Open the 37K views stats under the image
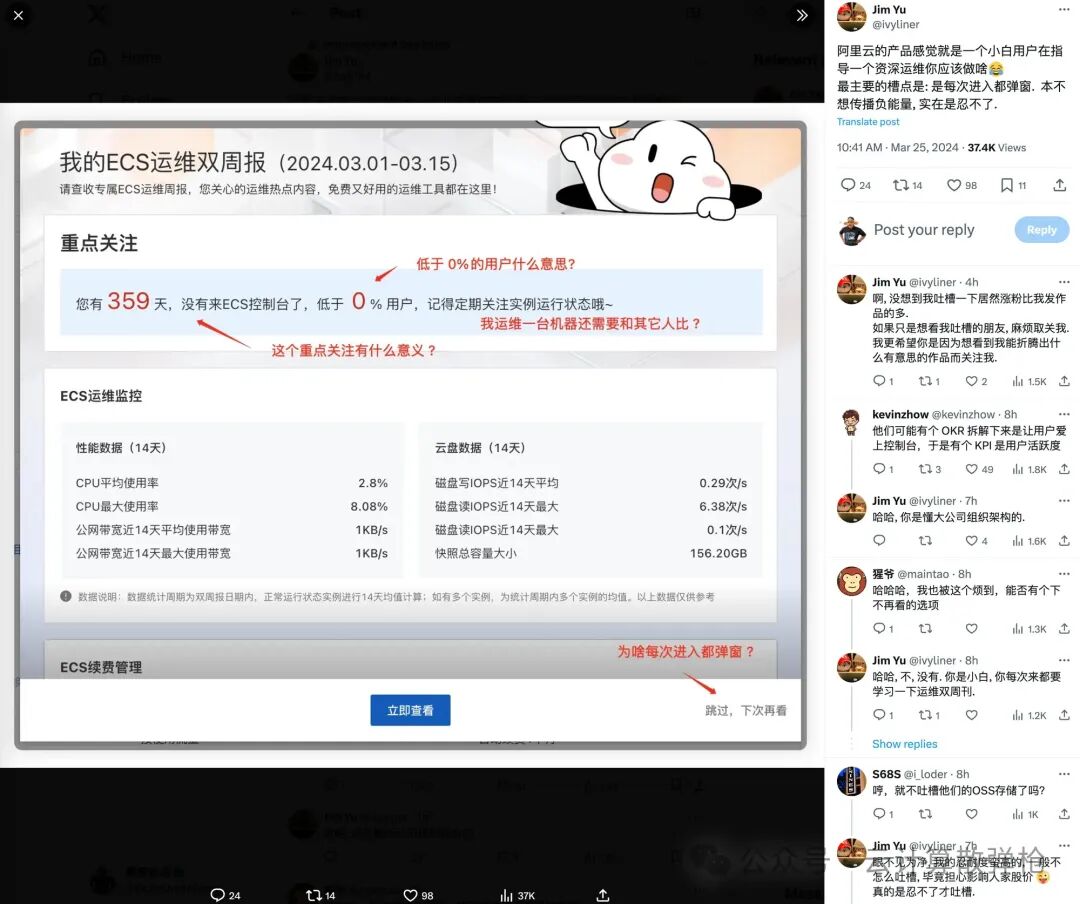This screenshot has width=1080, height=904. (517, 895)
